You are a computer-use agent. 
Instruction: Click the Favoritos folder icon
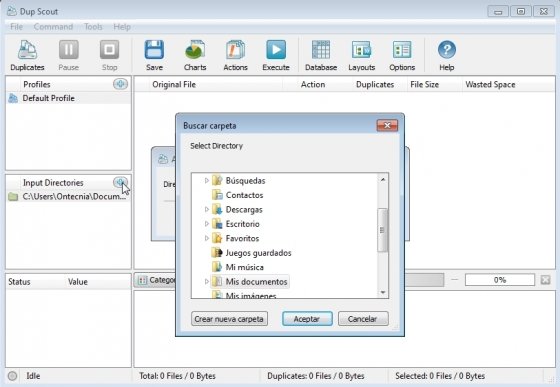point(217,238)
